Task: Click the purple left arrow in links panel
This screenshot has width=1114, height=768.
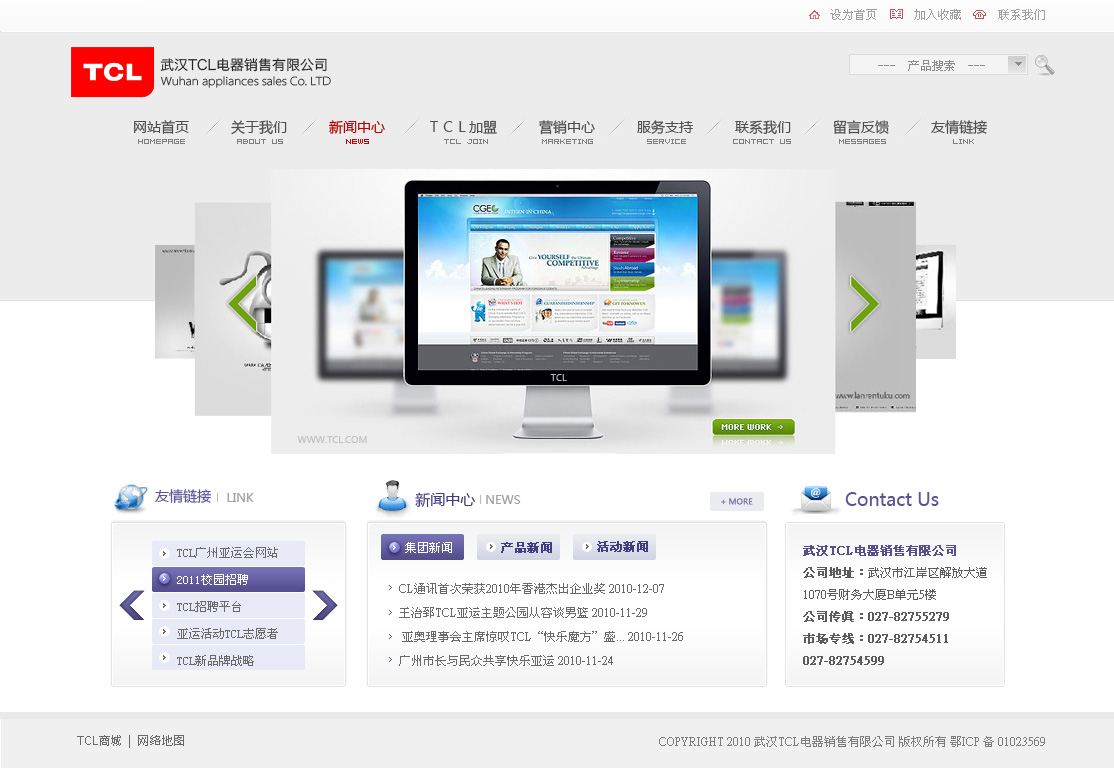Action: click(132, 605)
